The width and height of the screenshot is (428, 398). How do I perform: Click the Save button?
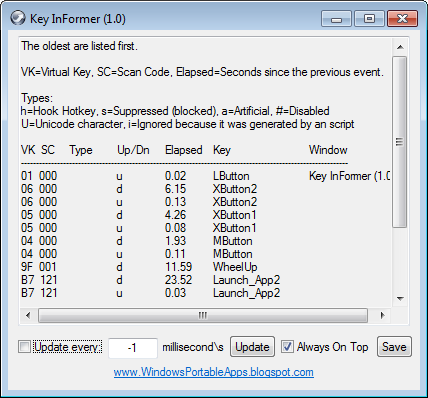(x=394, y=347)
